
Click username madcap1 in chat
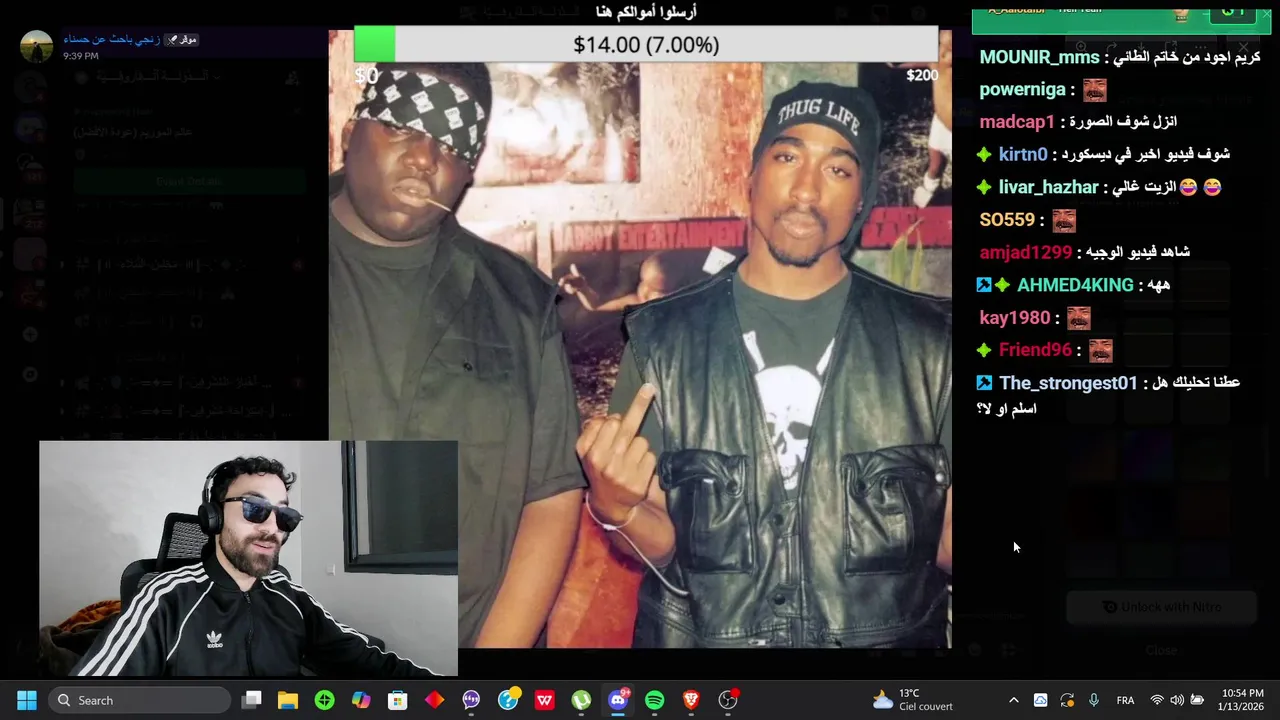[1017, 122]
